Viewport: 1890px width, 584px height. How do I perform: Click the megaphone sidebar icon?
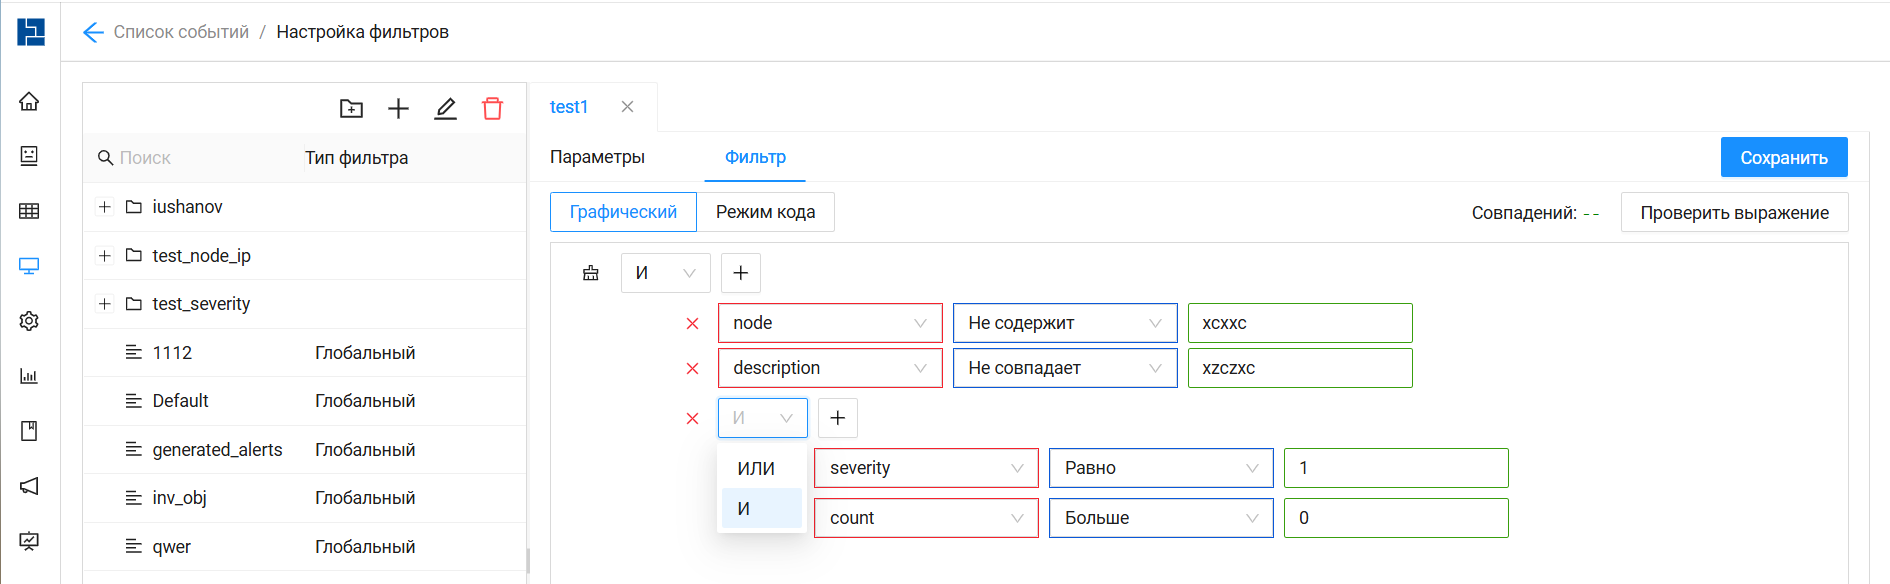click(x=29, y=486)
